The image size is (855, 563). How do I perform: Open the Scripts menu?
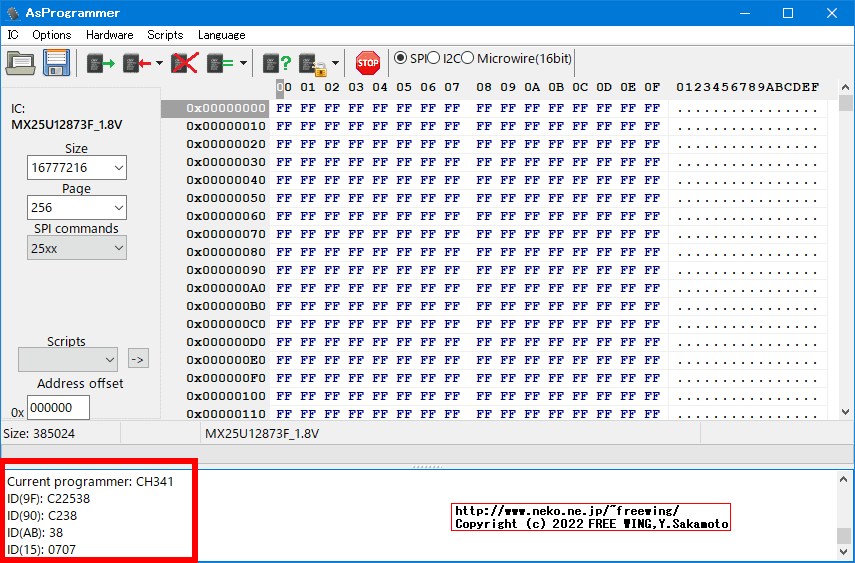click(165, 35)
